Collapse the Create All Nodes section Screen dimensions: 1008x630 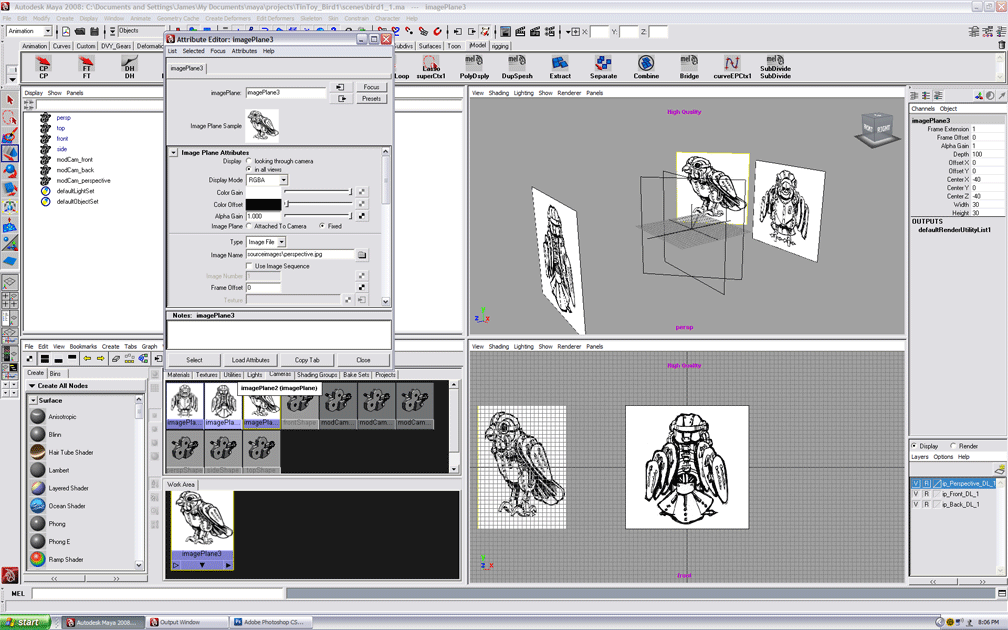(x=32, y=386)
